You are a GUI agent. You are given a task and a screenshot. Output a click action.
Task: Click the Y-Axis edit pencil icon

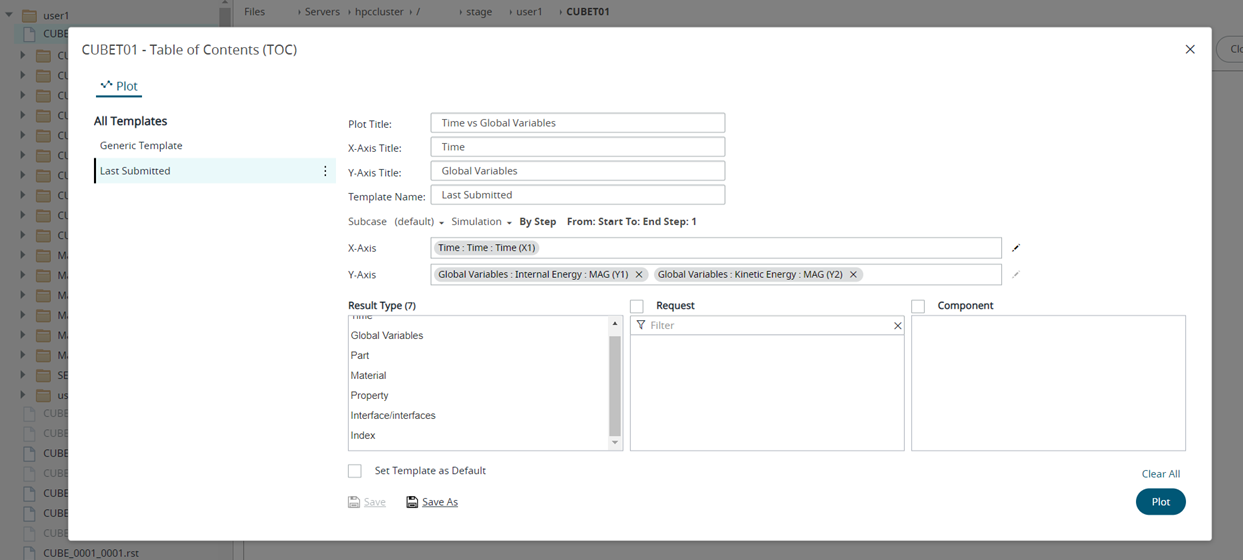coord(1016,274)
